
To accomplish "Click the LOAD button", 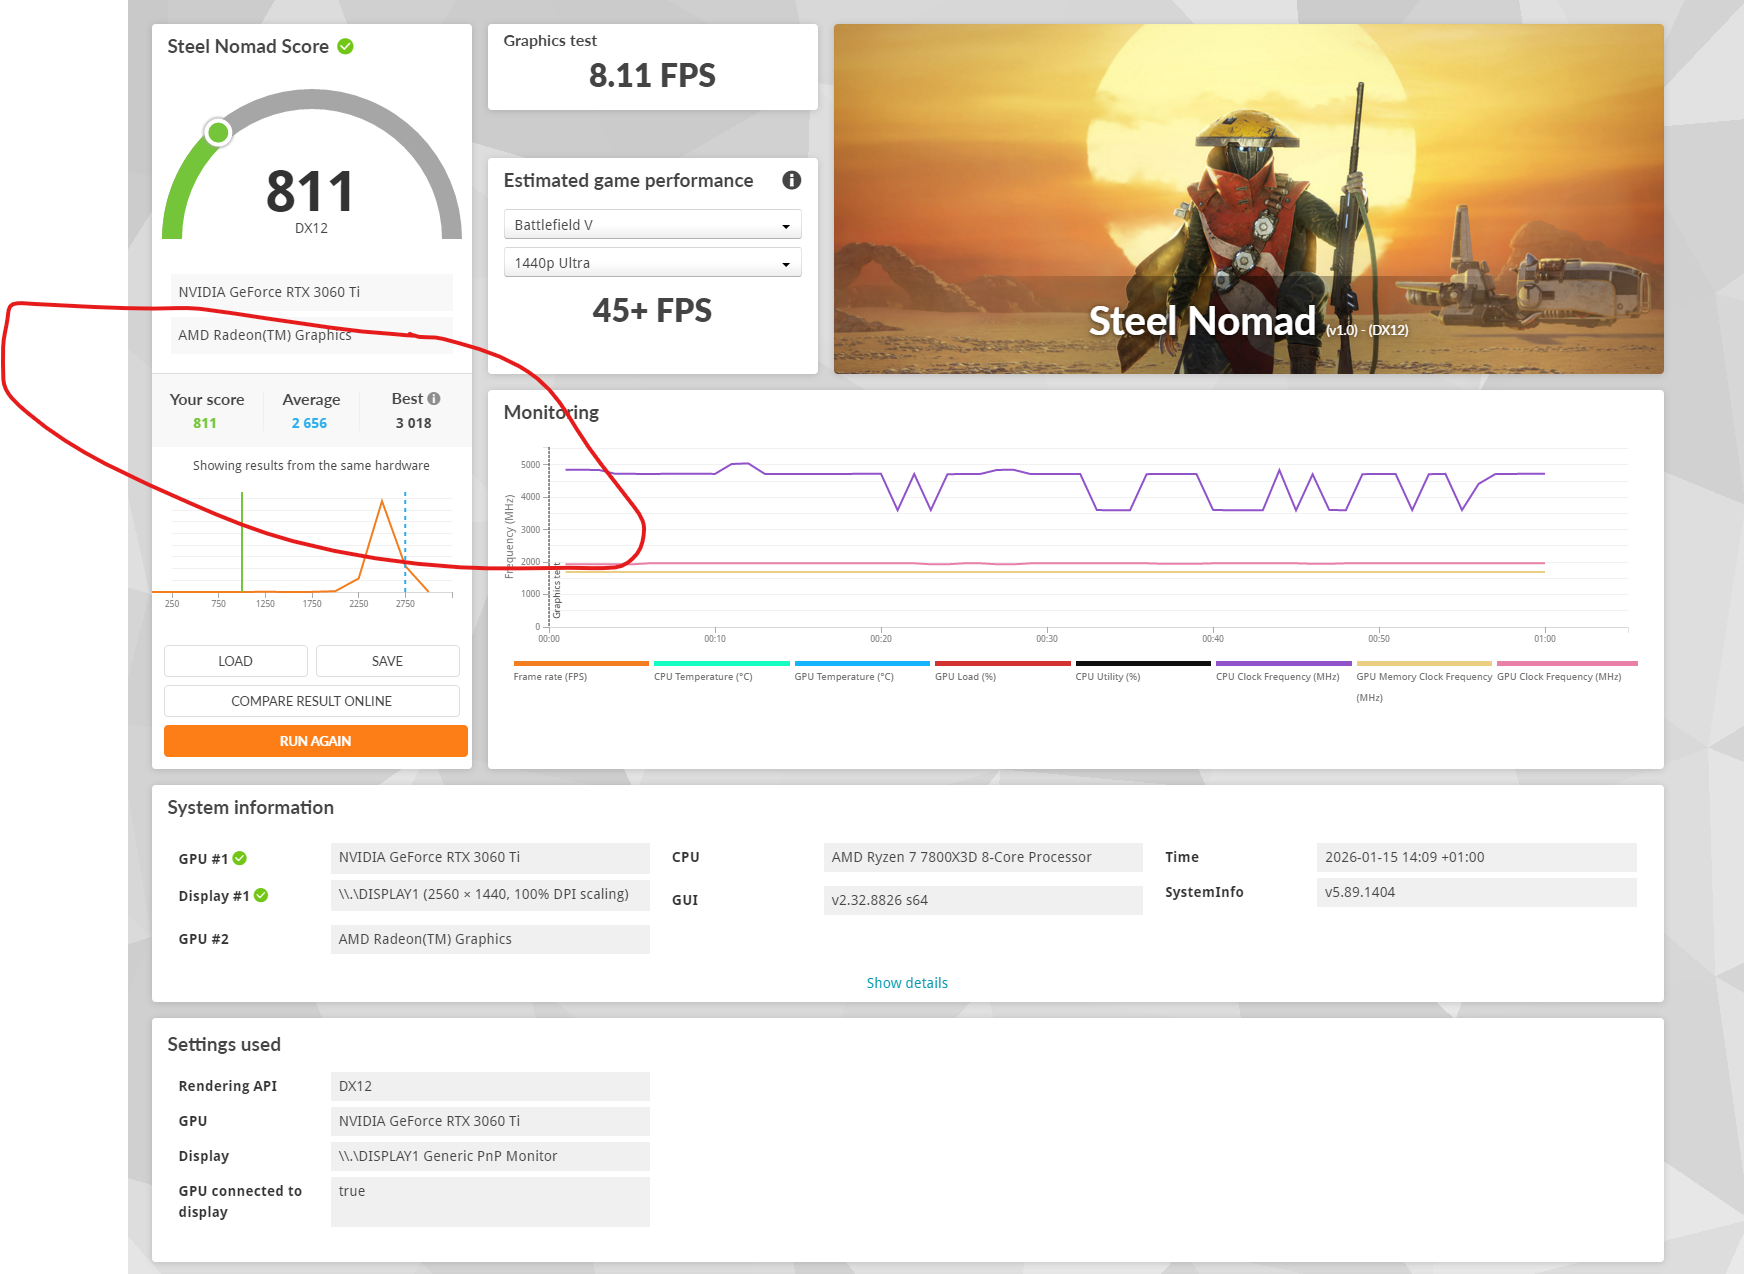I will pyautogui.click(x=236, y=661).
